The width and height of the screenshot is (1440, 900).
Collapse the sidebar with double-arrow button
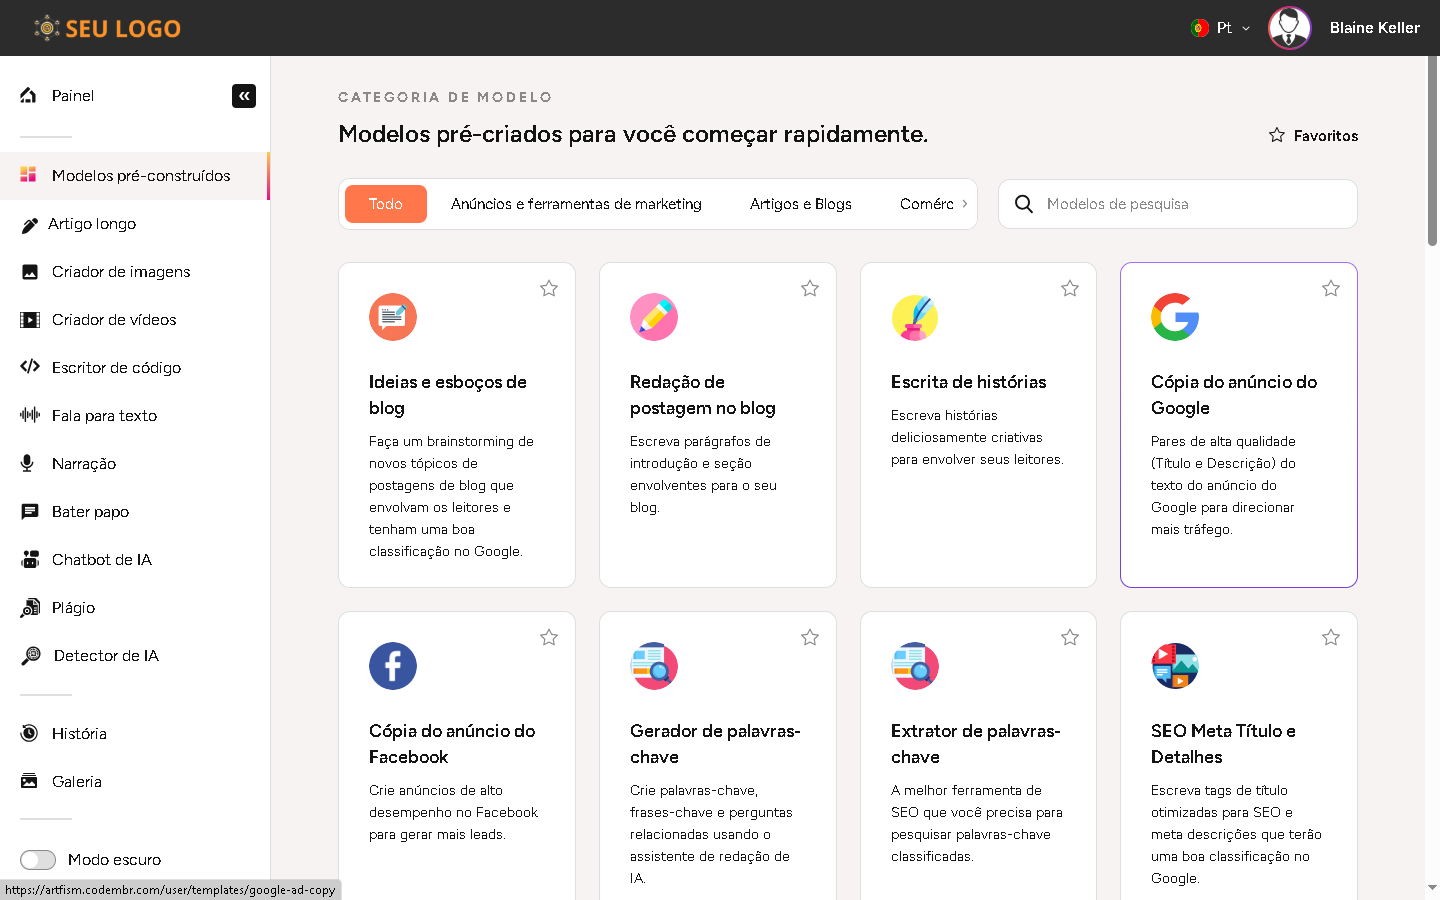[x=244, y=96]
